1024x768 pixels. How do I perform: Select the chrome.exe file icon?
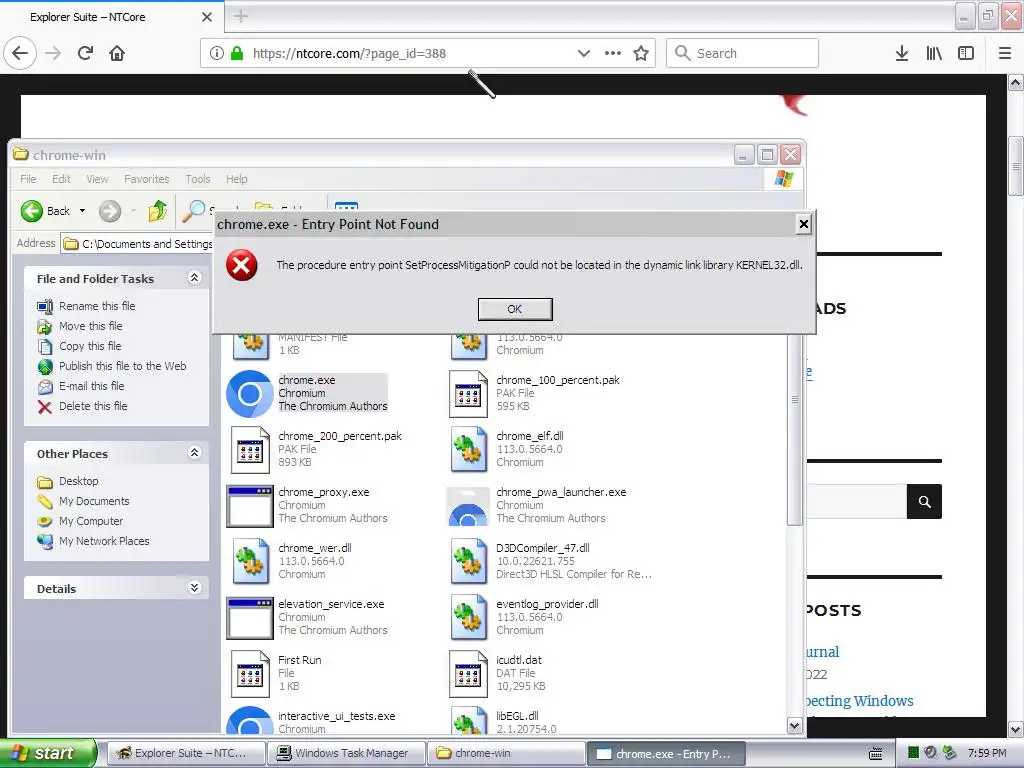(249, 394)
